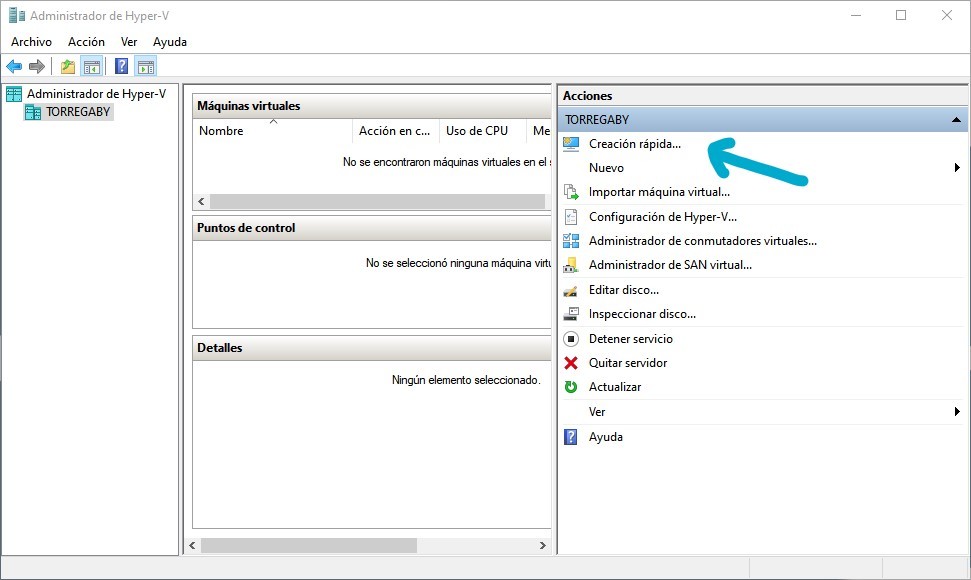The height and width of the screenshot is (580, 971).
Task: Open Administrador de SAN virtual
Action: (670, 266)
